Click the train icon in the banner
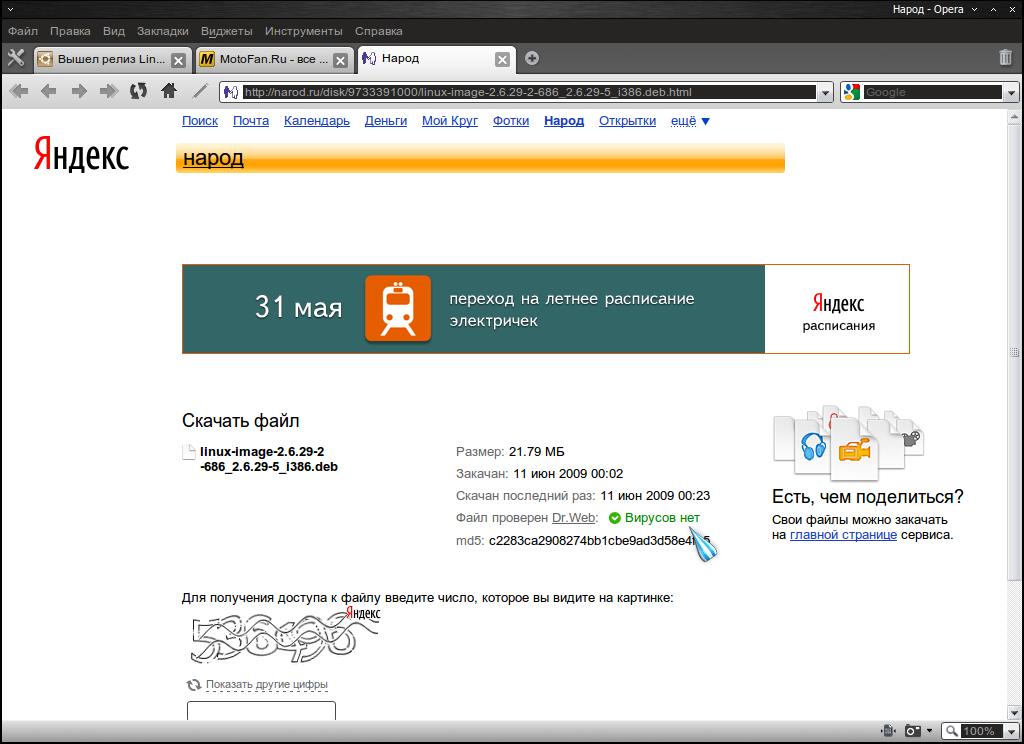Screen dimensions: 1024x744 click(x=398, y=308)
